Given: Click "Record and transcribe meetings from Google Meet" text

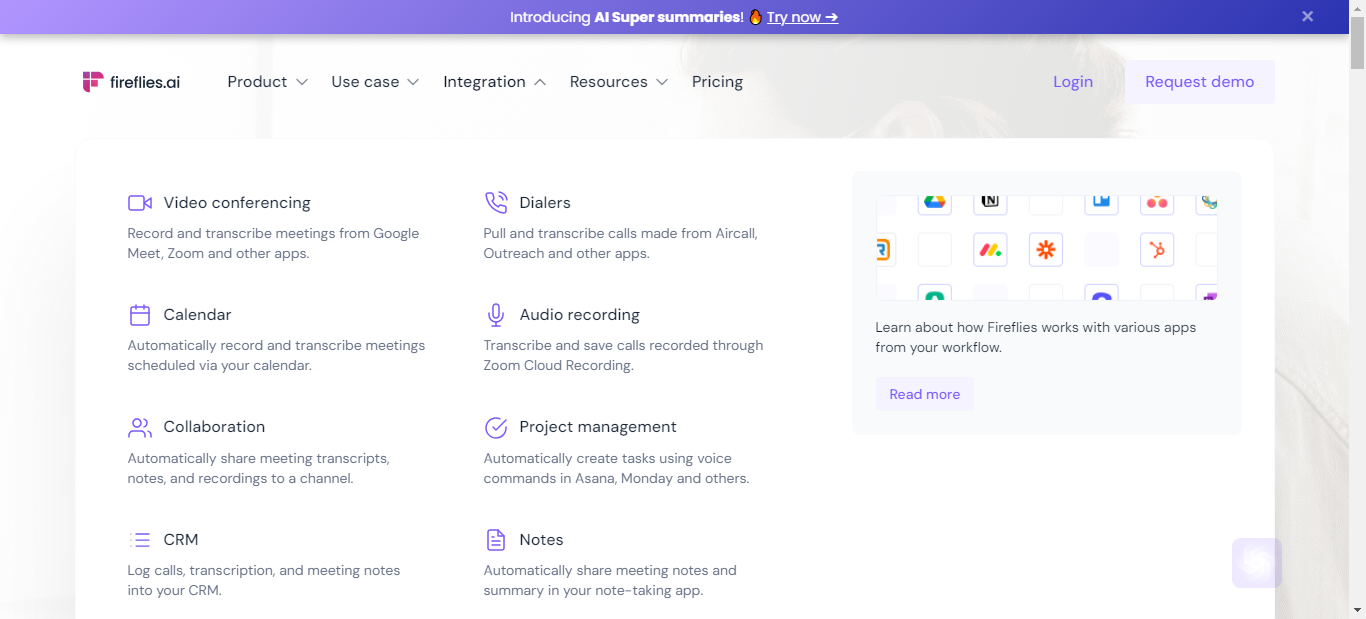Looking at the screenshot, I should tap(273, 243).
